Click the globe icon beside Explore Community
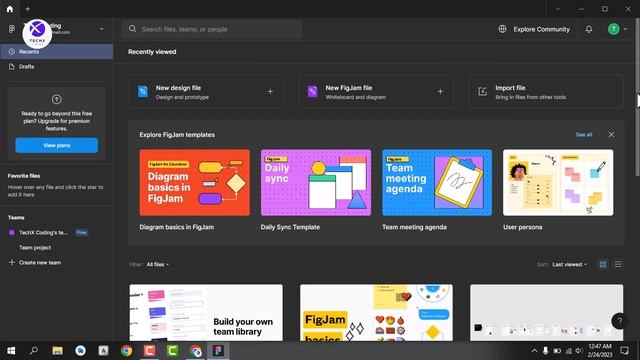This screenshot has height=360, width=640. click(502, 29)
